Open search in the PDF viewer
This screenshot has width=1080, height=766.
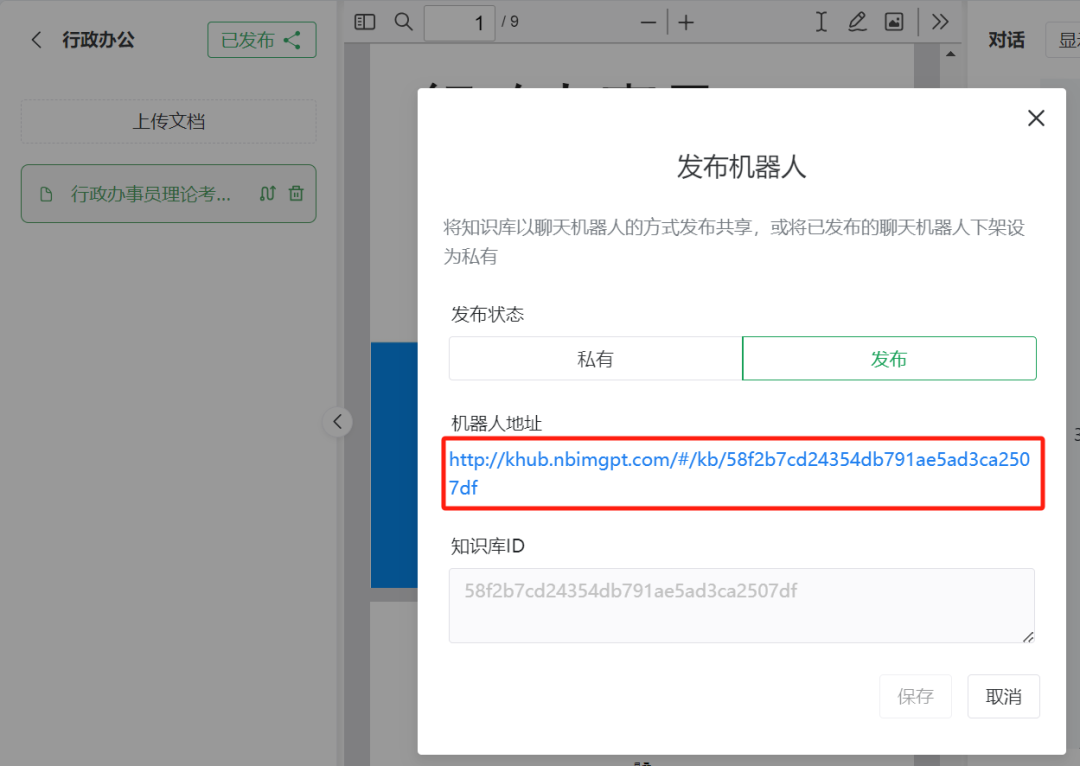click(x=404, y=22)
